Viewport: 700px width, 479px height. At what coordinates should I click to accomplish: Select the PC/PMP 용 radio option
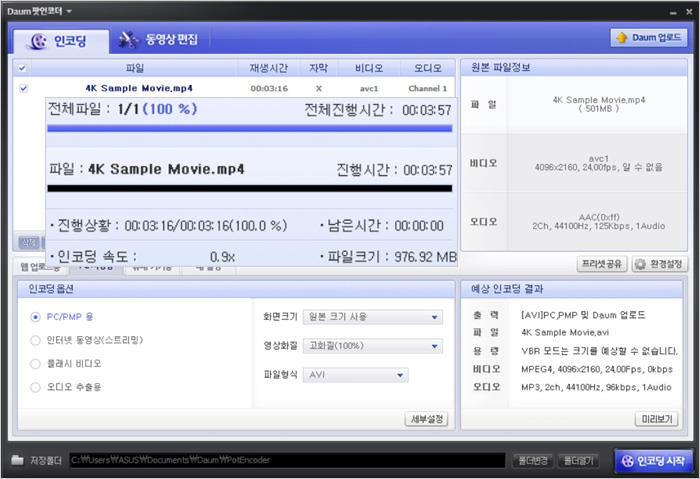[x=36, y=317]
